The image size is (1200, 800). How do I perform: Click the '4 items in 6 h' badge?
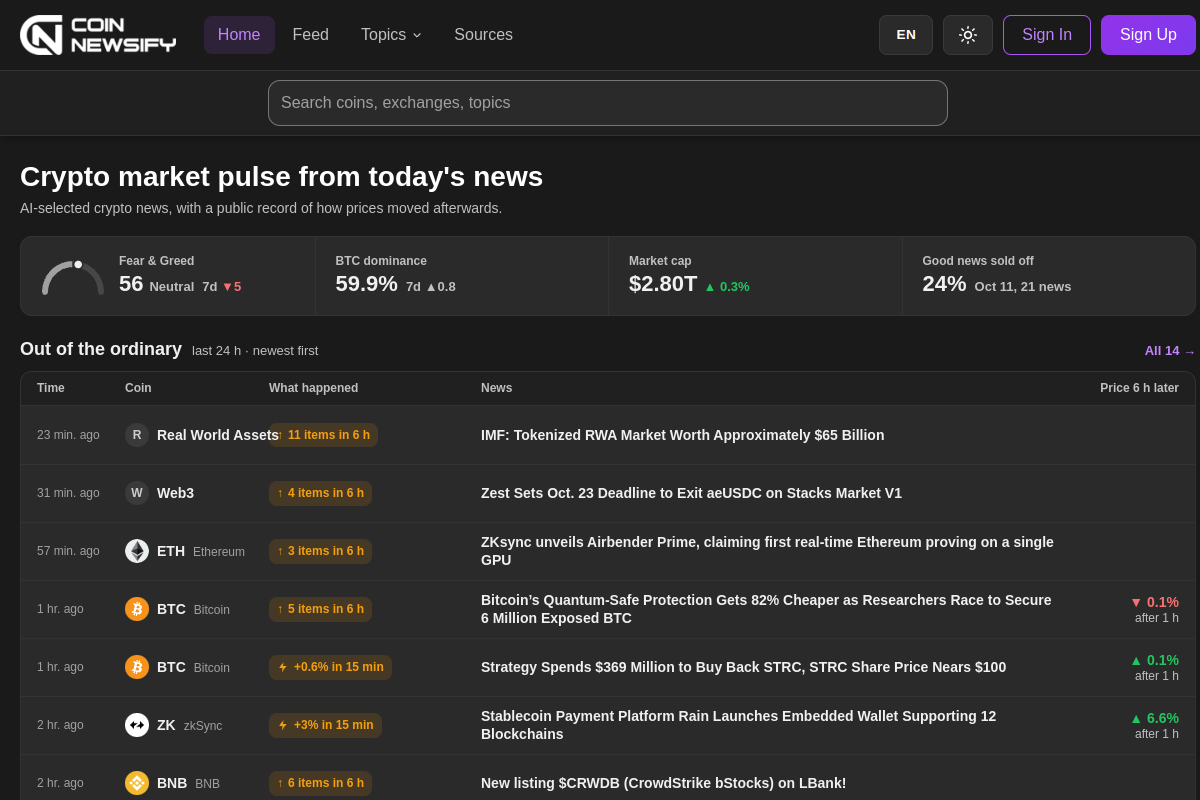(320, 493)
